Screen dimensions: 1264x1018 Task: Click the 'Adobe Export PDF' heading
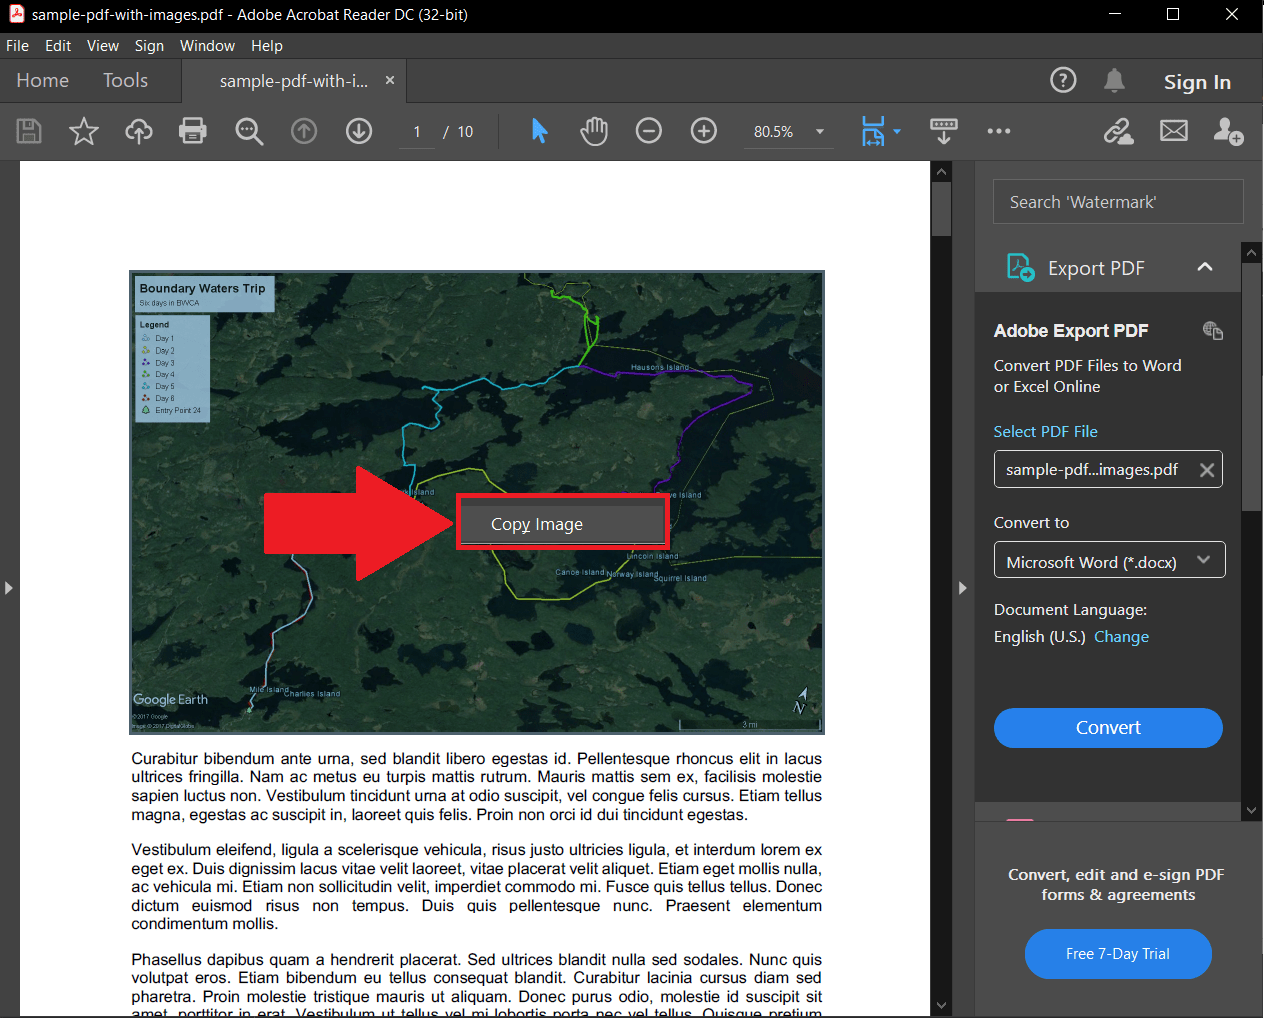tap(1071, 331)
